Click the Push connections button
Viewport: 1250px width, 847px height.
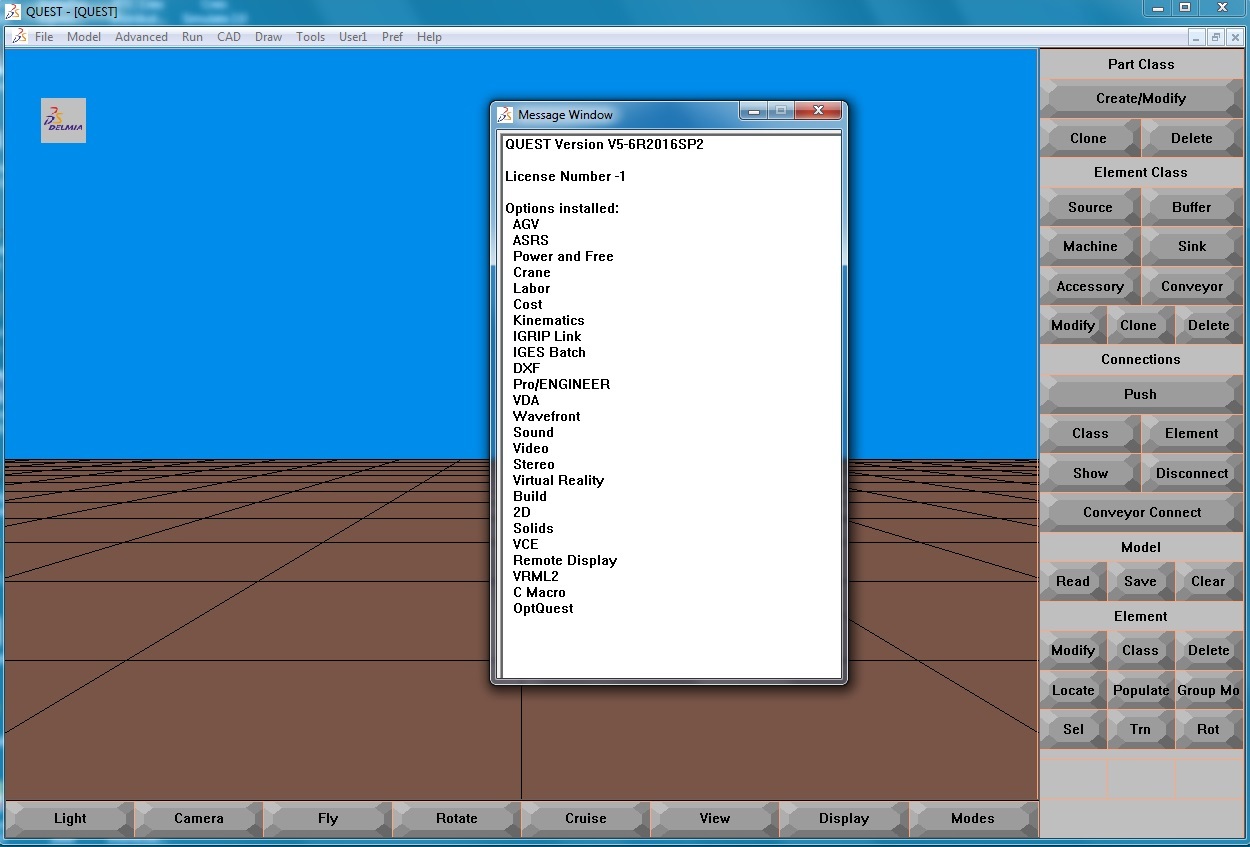pyautogui.click(x=1141, y=394)
